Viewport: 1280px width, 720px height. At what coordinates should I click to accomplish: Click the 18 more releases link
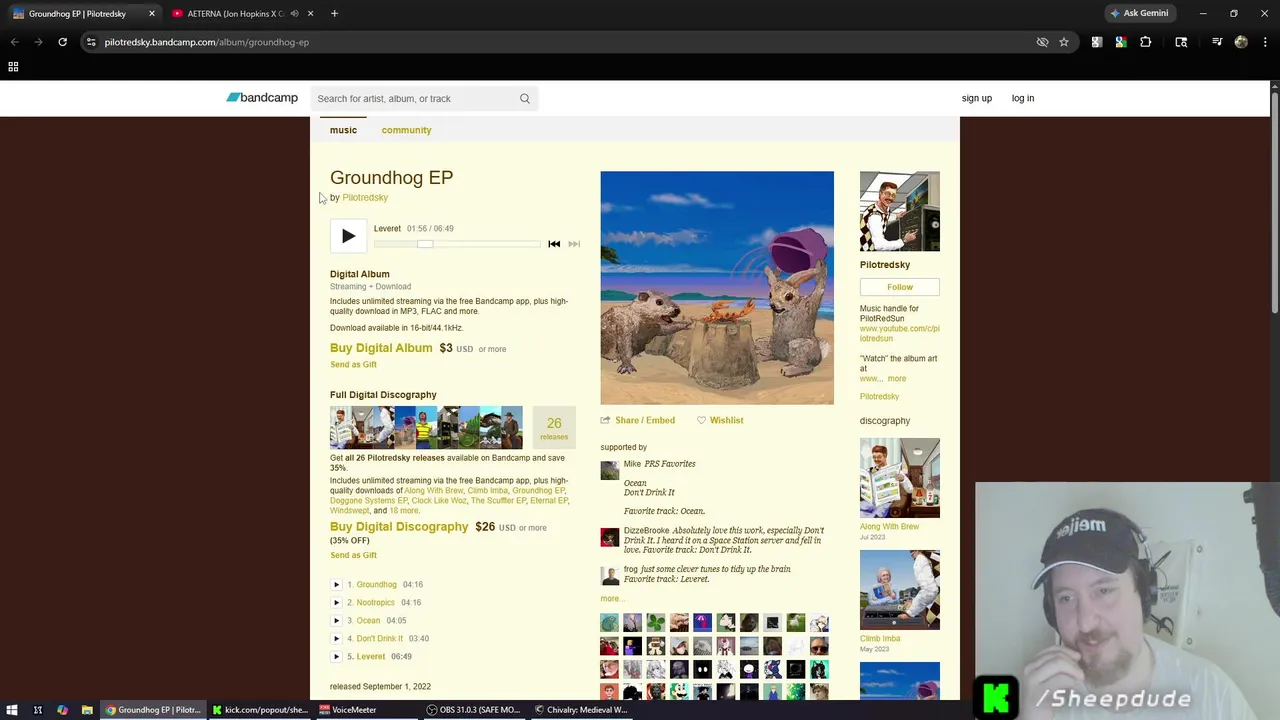404,511
